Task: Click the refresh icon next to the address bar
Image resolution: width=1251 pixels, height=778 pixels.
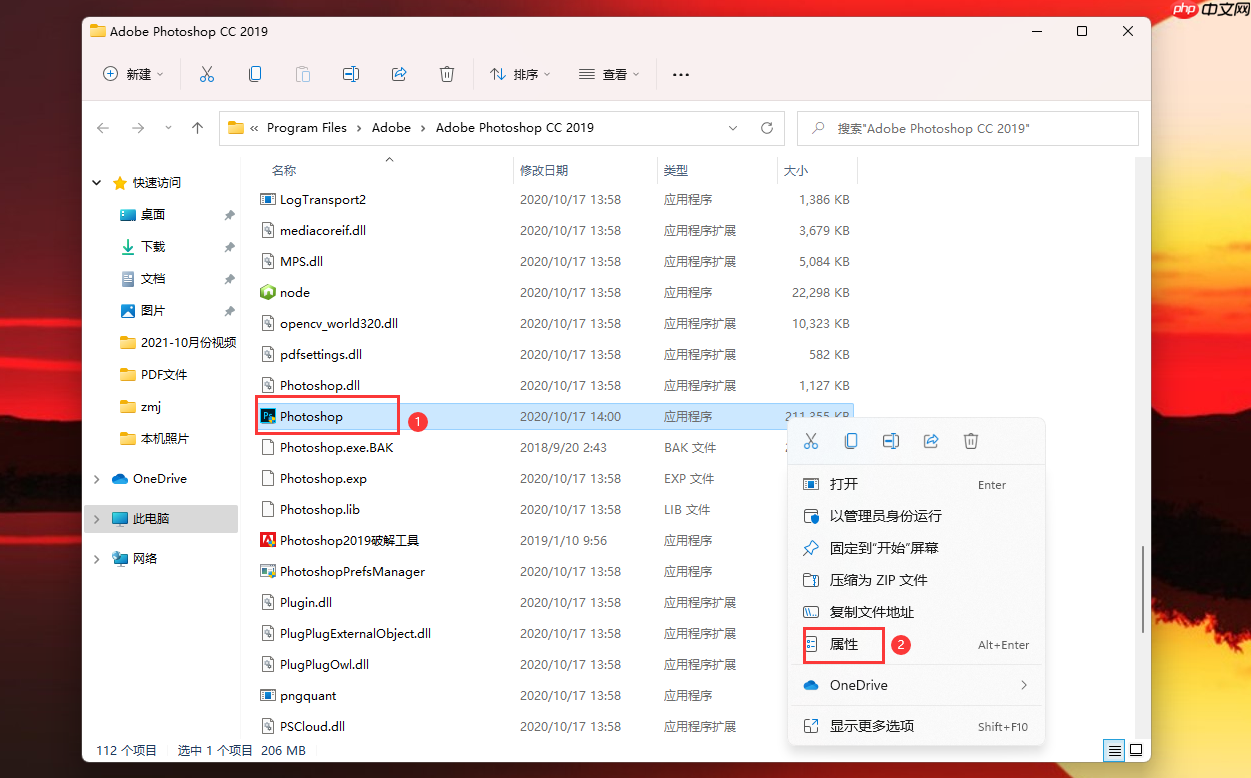Action: (x=766, y=128)
